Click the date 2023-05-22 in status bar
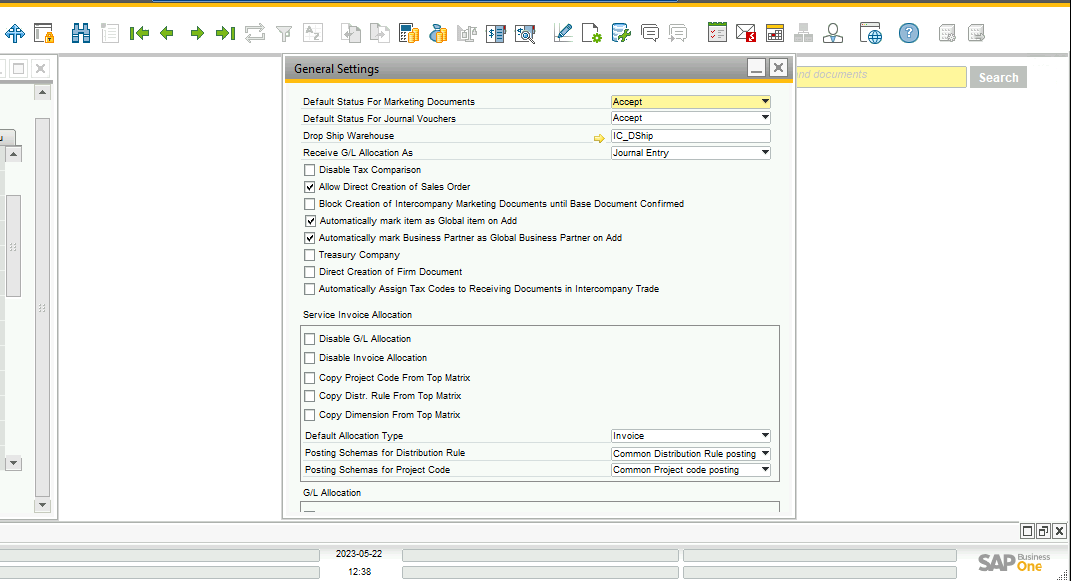 click(359, 554)
